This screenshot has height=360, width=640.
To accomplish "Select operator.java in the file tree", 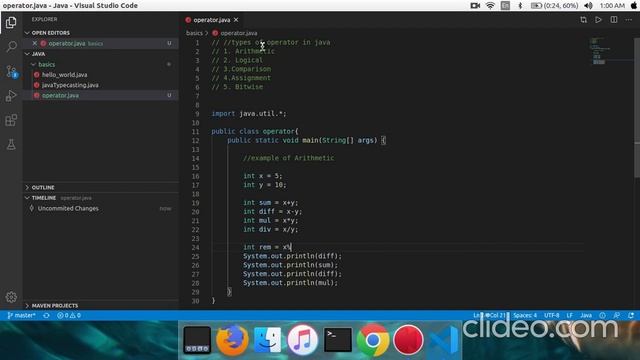I will [x=101, y=95].
